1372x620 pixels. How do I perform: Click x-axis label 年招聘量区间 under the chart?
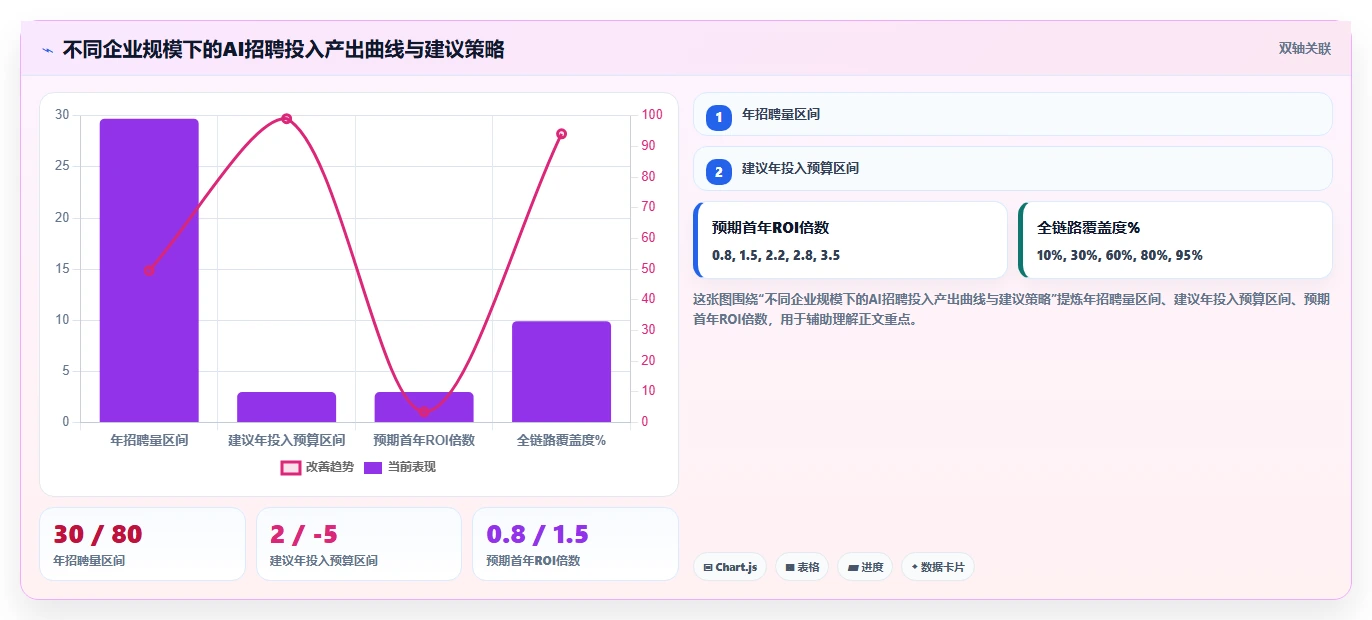[149, 440]
